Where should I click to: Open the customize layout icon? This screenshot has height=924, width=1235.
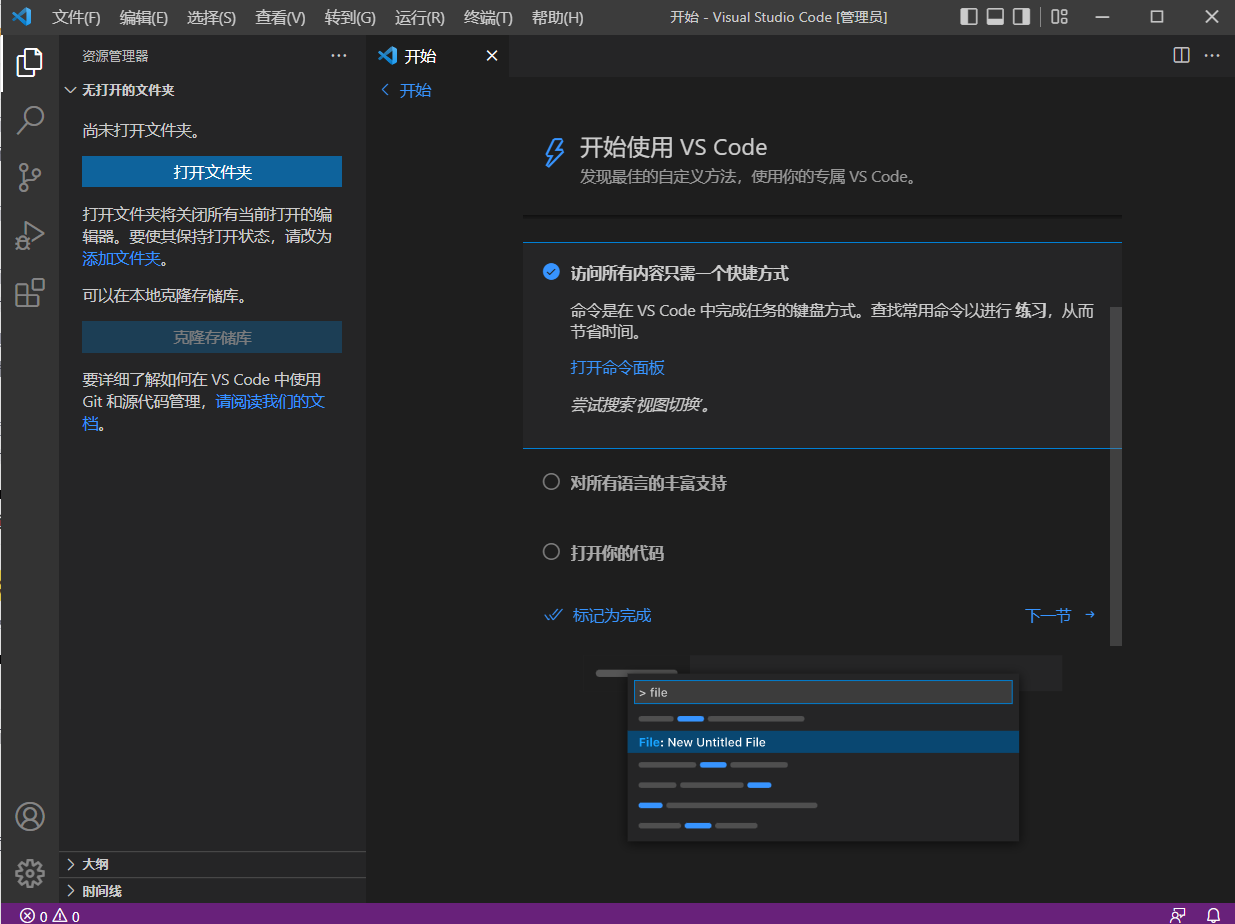coord(1060,17)
